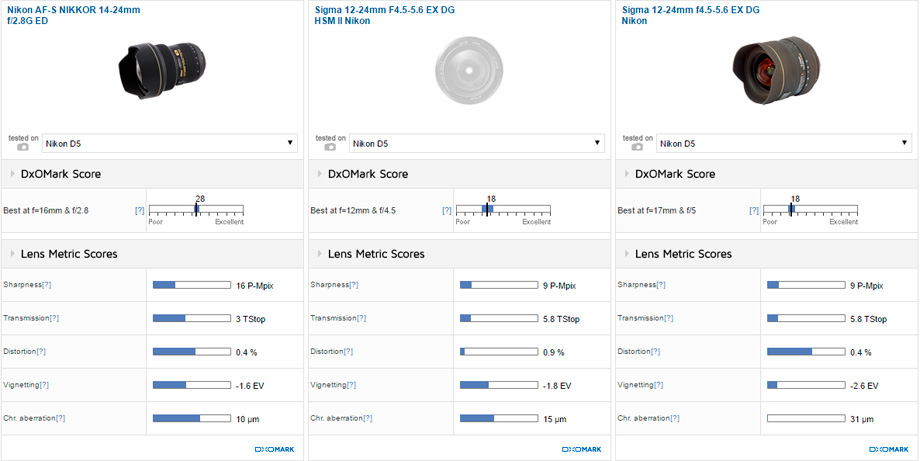Open Sharpness [?] help in Sigma HSM II card
The image size is (920, 461).
click(354, 285)
